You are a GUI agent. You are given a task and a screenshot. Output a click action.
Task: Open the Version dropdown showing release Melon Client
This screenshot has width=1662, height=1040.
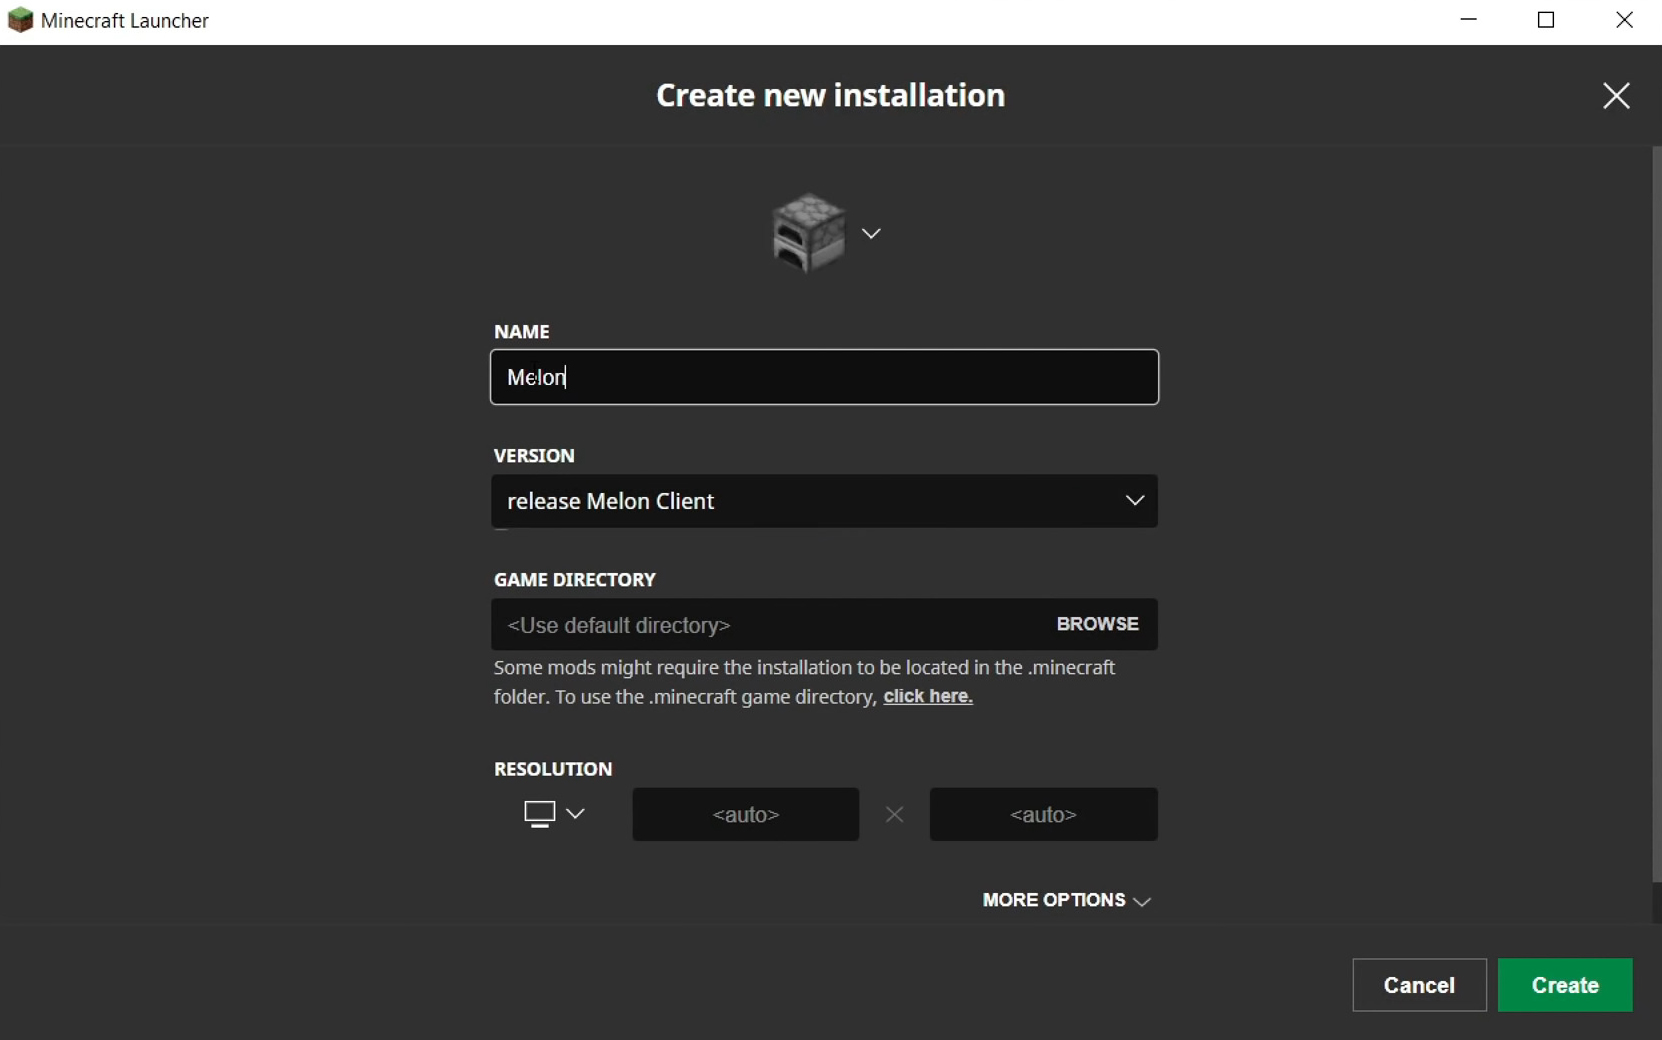tap(824, 501)
